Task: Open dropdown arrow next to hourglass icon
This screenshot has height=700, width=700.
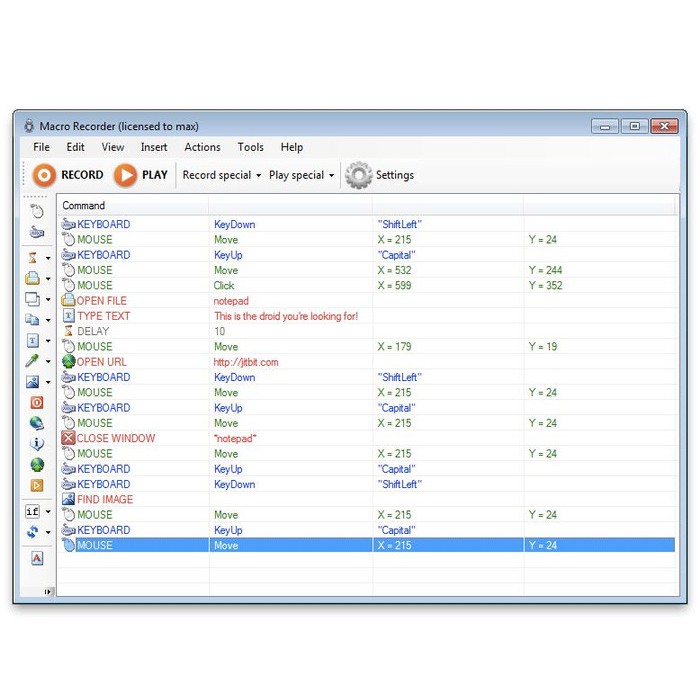Action: coord(48,258)
